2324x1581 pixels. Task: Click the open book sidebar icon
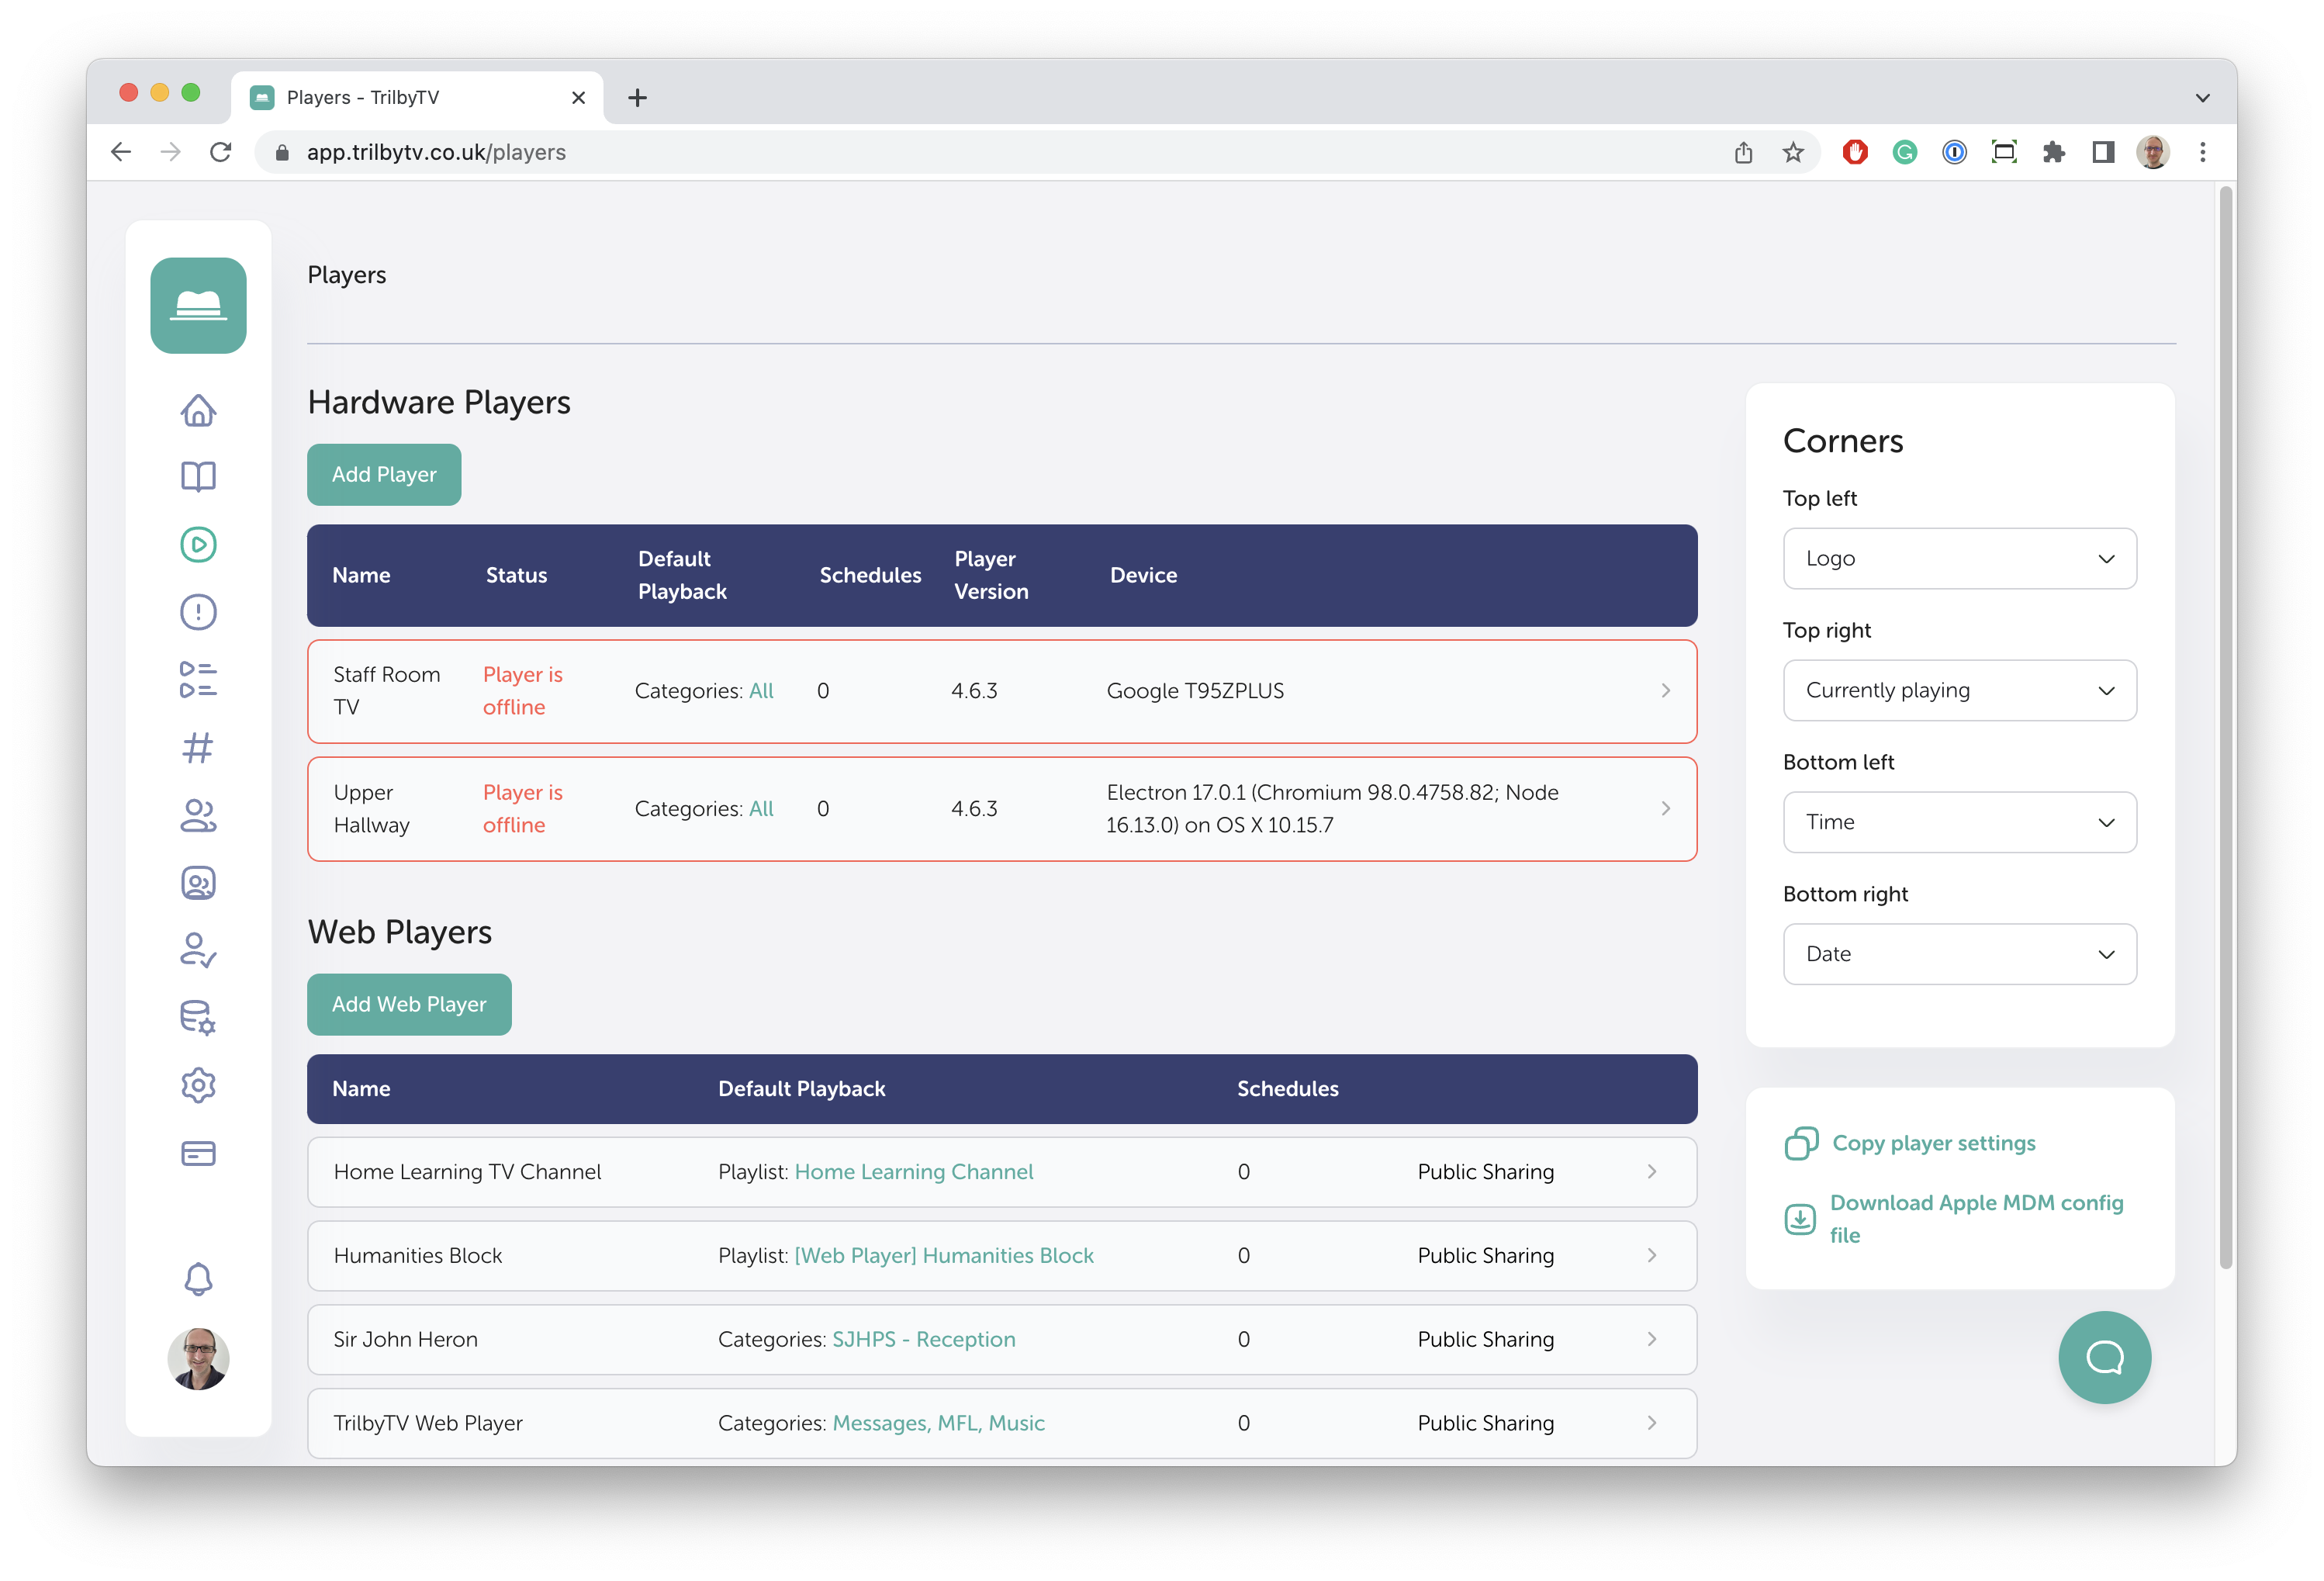coord(198,477)
